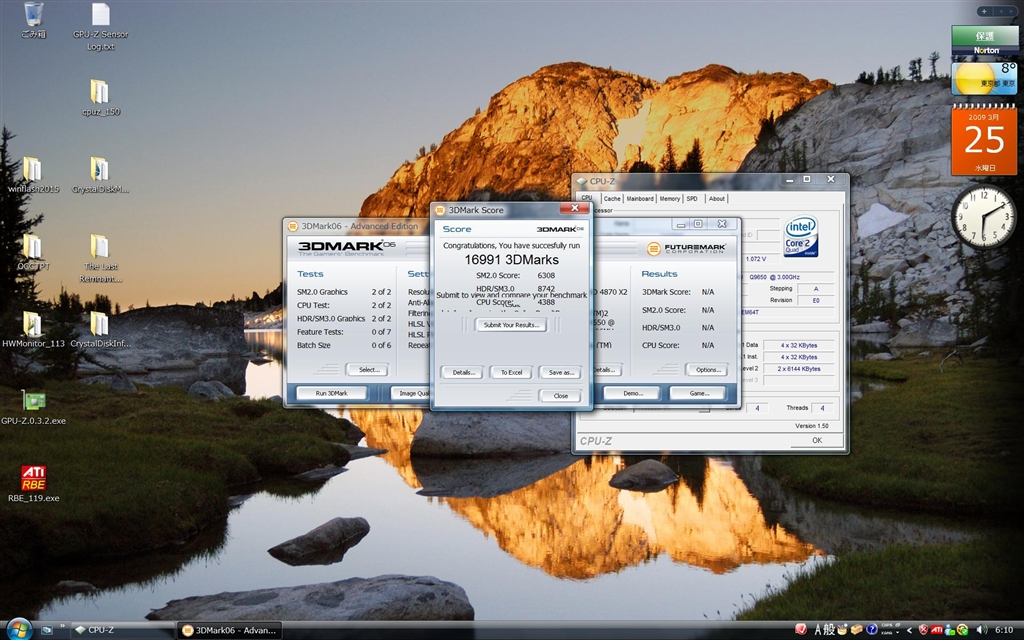This screenshot has height=640, width=1024.
Task: Open the HWMonitor_113 folder icon
Action: 32,324
